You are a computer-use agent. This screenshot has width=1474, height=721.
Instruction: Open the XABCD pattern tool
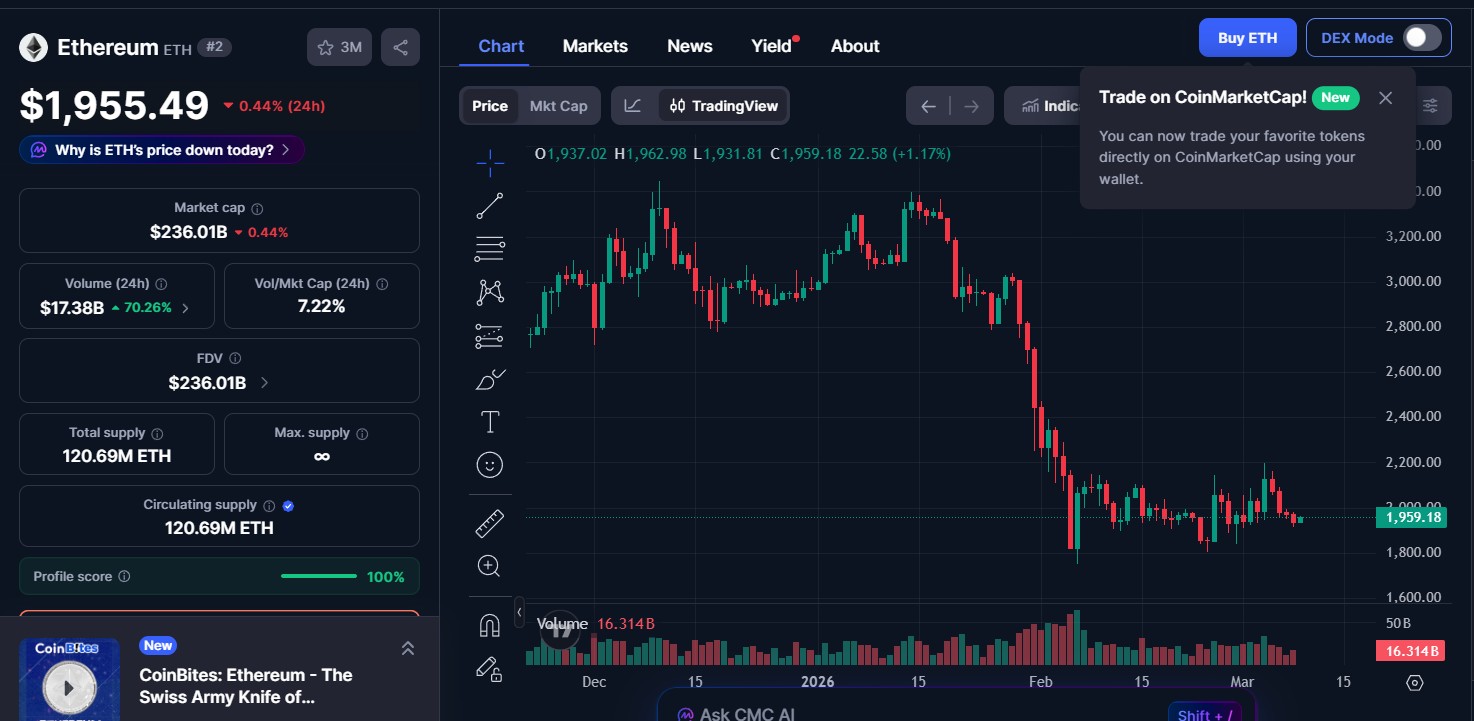pyautogui.click(x=489, y=291)
